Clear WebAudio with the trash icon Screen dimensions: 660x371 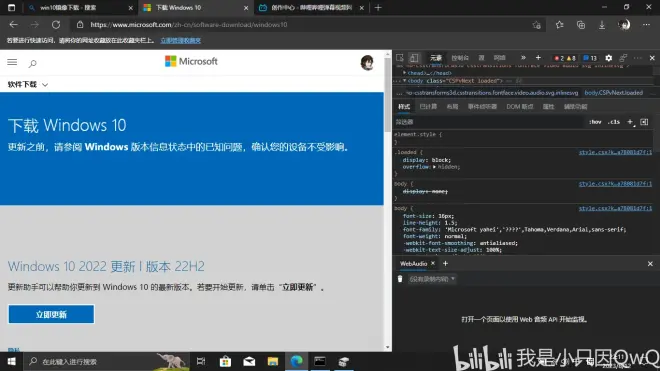[400, 279]
